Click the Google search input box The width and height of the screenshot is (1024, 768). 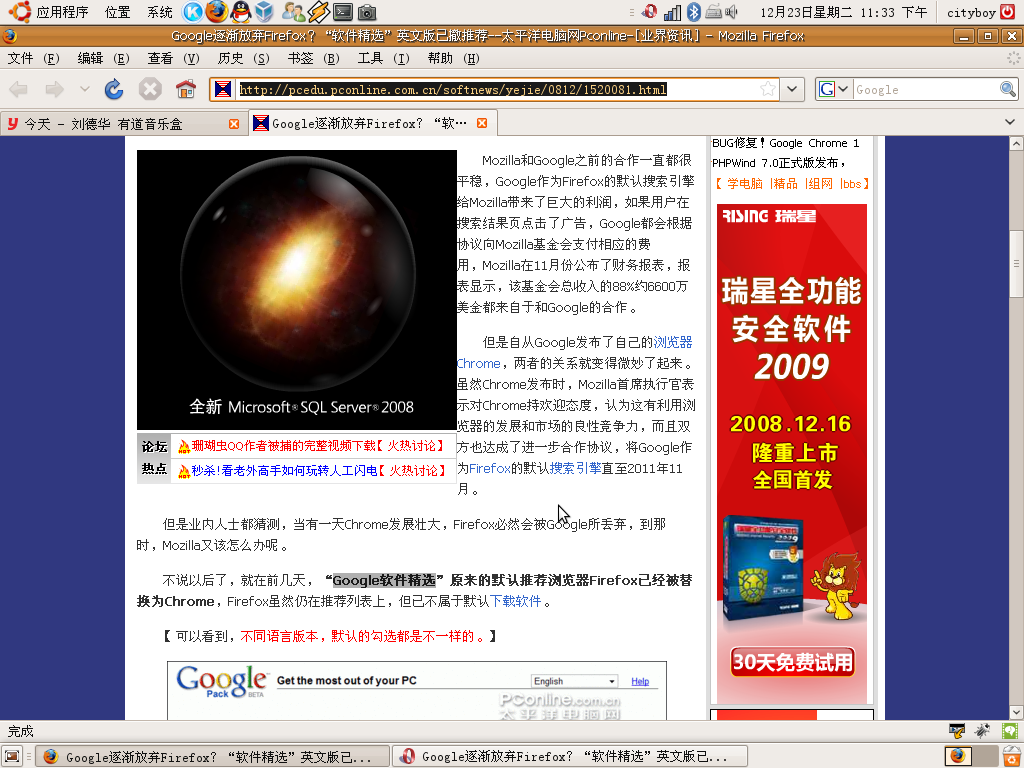pyautogui.click(x=926, y=89)
